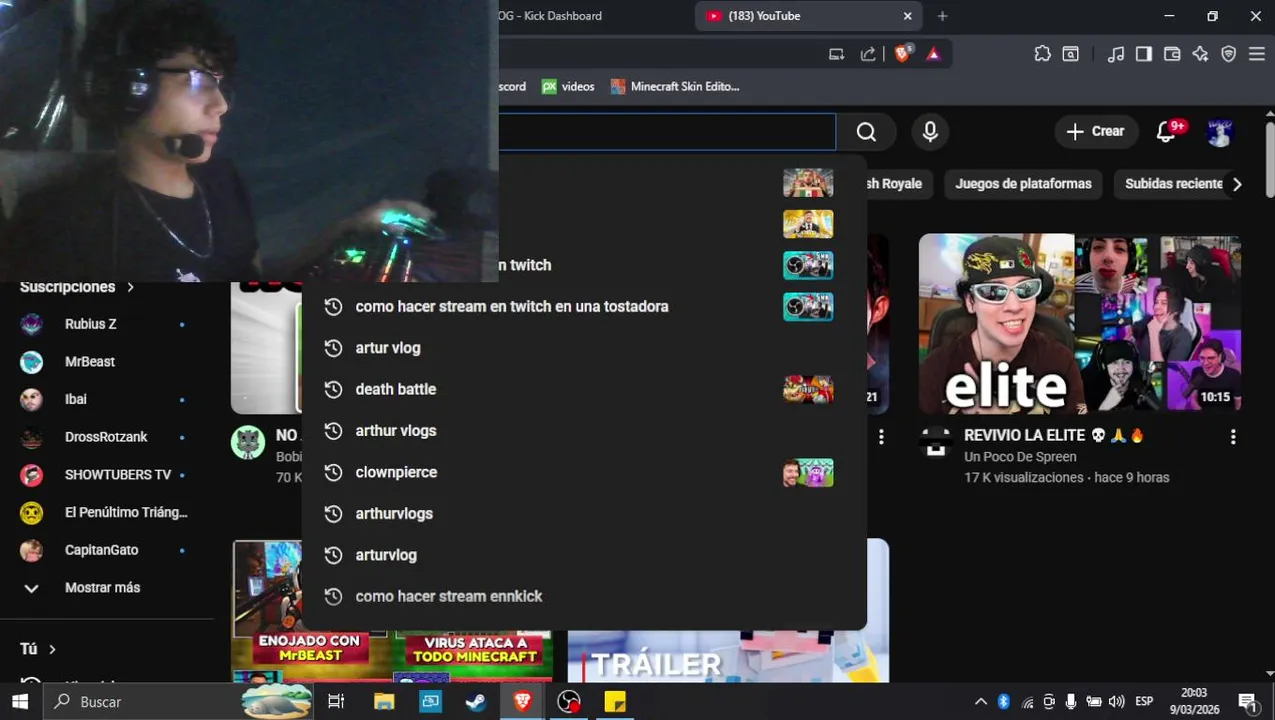Click the clownpierce suggestion thumbnail
This screenshot has width=1275, height=720.
tap(808, 472)
